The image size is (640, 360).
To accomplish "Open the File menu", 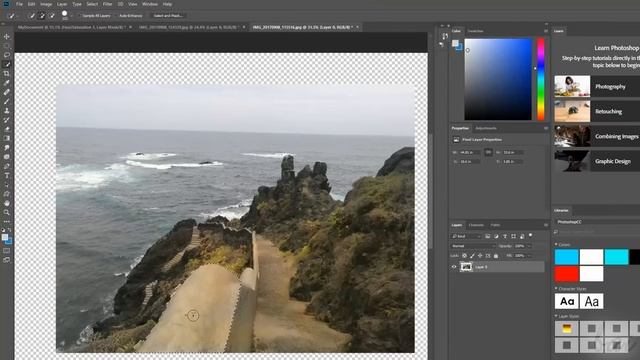I will (x=19, y=4).
